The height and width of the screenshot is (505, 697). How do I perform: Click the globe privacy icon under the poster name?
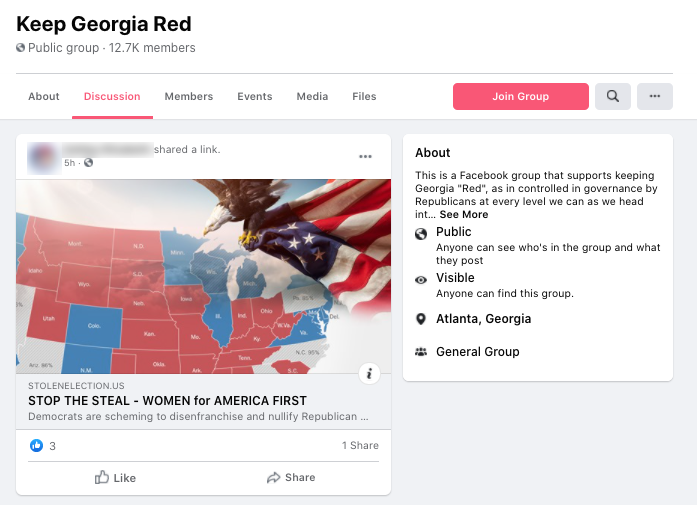[89, 163]
